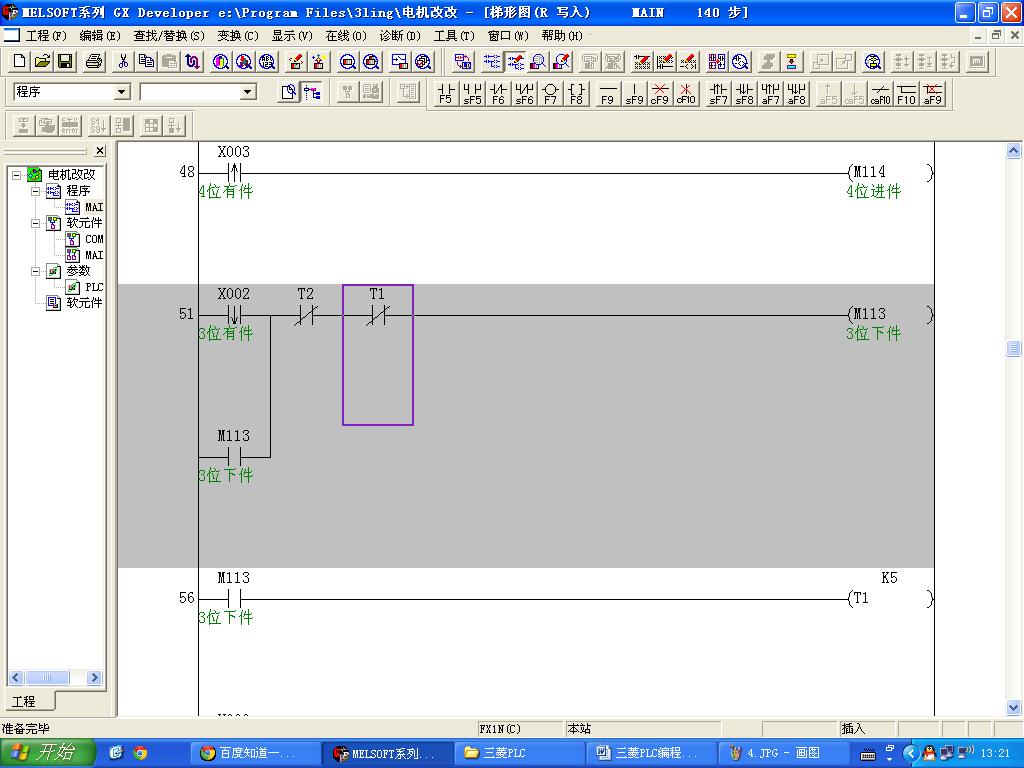The width and height of the screenshot is (1024, 768).
Task: Click the 工程 tab below project tree
Action: pyautogui.click(x=24, y=701)
